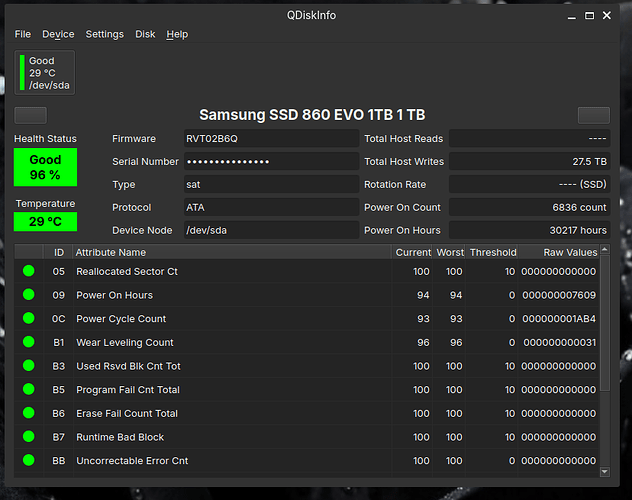Click the Total Host Reads field
The image size is (632, 500).
[529, 139]
